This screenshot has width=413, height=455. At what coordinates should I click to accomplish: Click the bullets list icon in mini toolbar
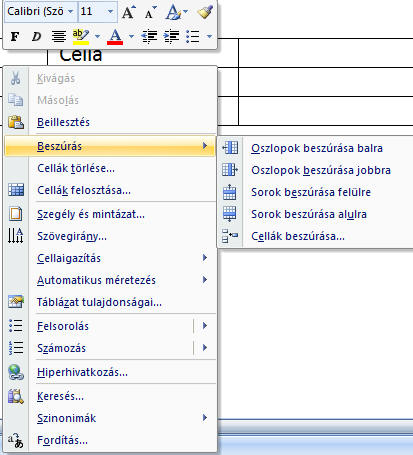pos(193,36)
